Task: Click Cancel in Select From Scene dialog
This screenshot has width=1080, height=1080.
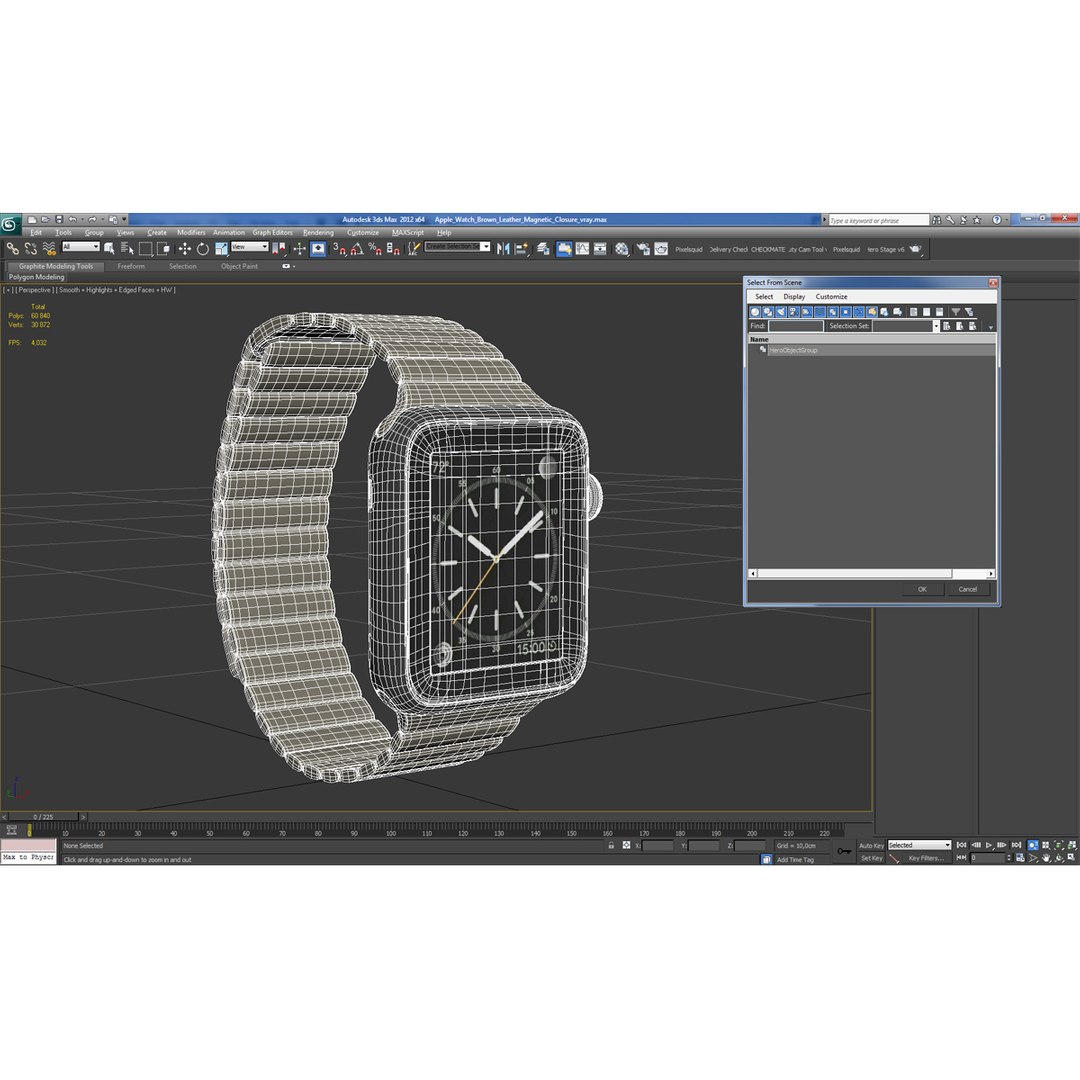Action: (968, 589)
